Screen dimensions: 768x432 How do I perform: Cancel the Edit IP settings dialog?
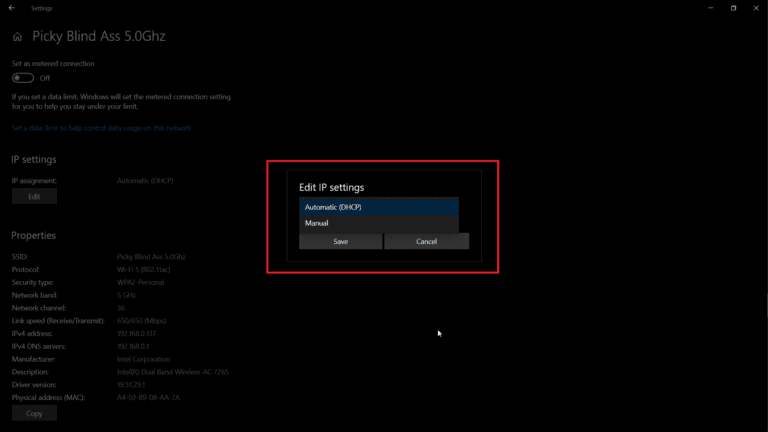[426, 242]
